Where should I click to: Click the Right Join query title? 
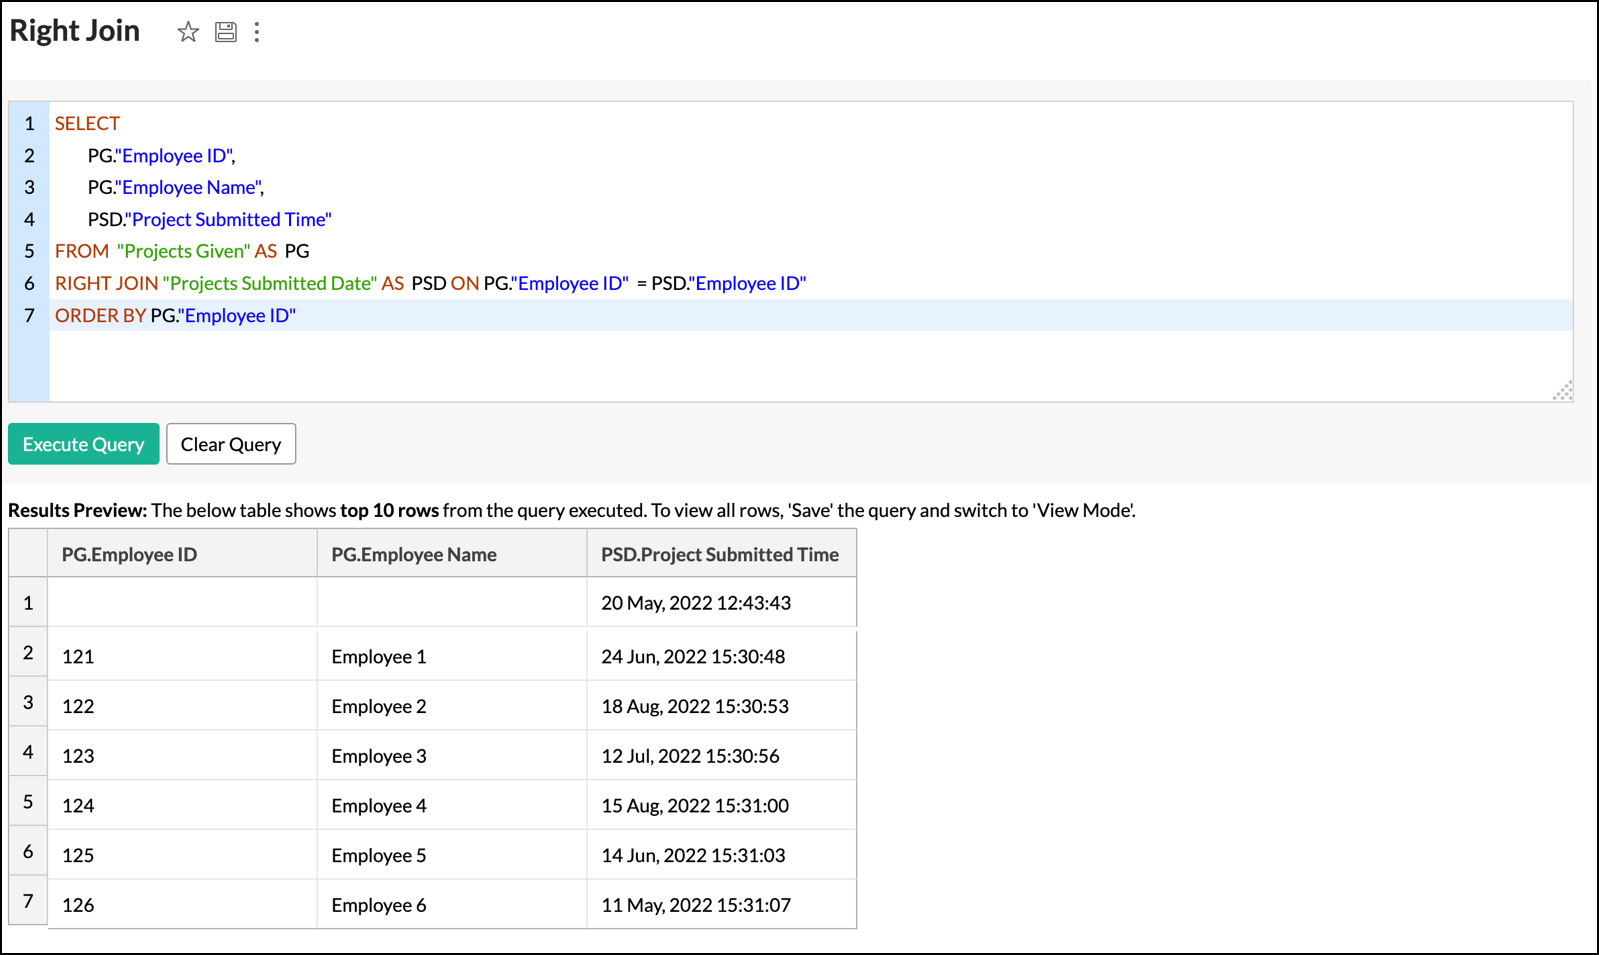click(x=75, y=31)
